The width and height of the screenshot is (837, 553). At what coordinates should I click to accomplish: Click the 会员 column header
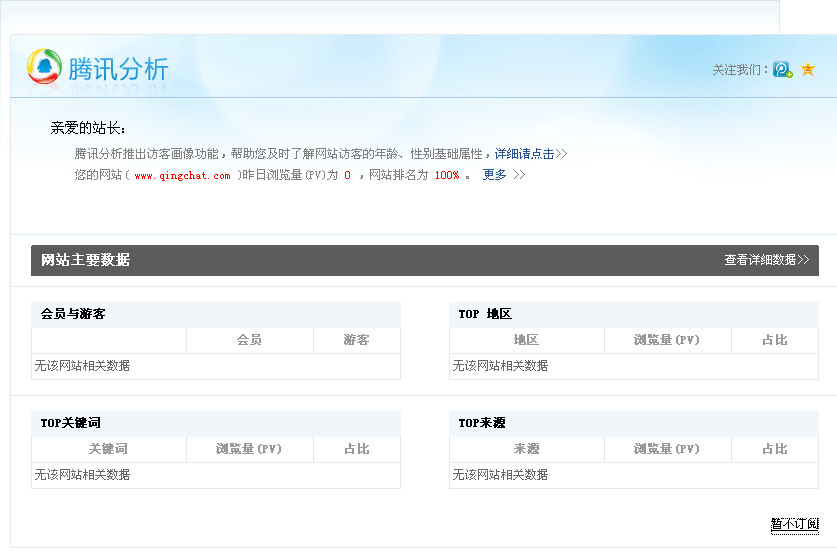pyautogui.click(x=249, y=340)
